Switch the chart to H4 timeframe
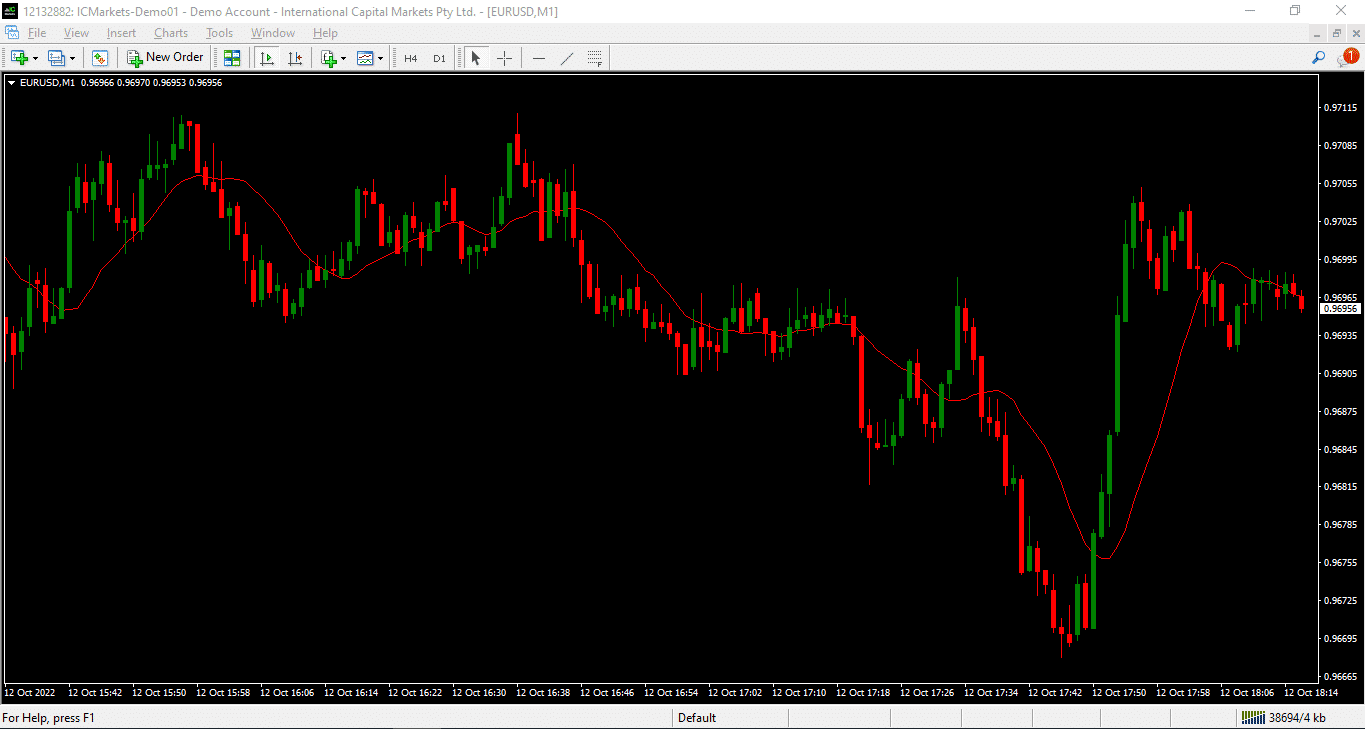Screen dimensions: 1365x729 click(x=410, y=58)
